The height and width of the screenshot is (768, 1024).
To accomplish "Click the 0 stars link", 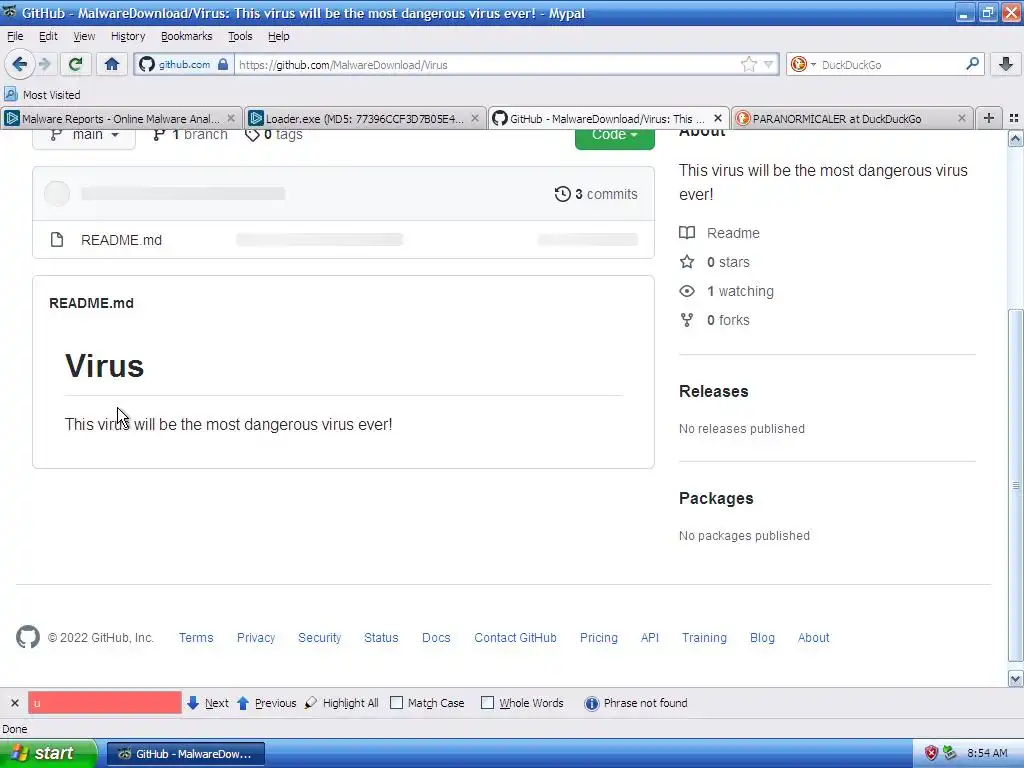I will [x=714, y=262].
